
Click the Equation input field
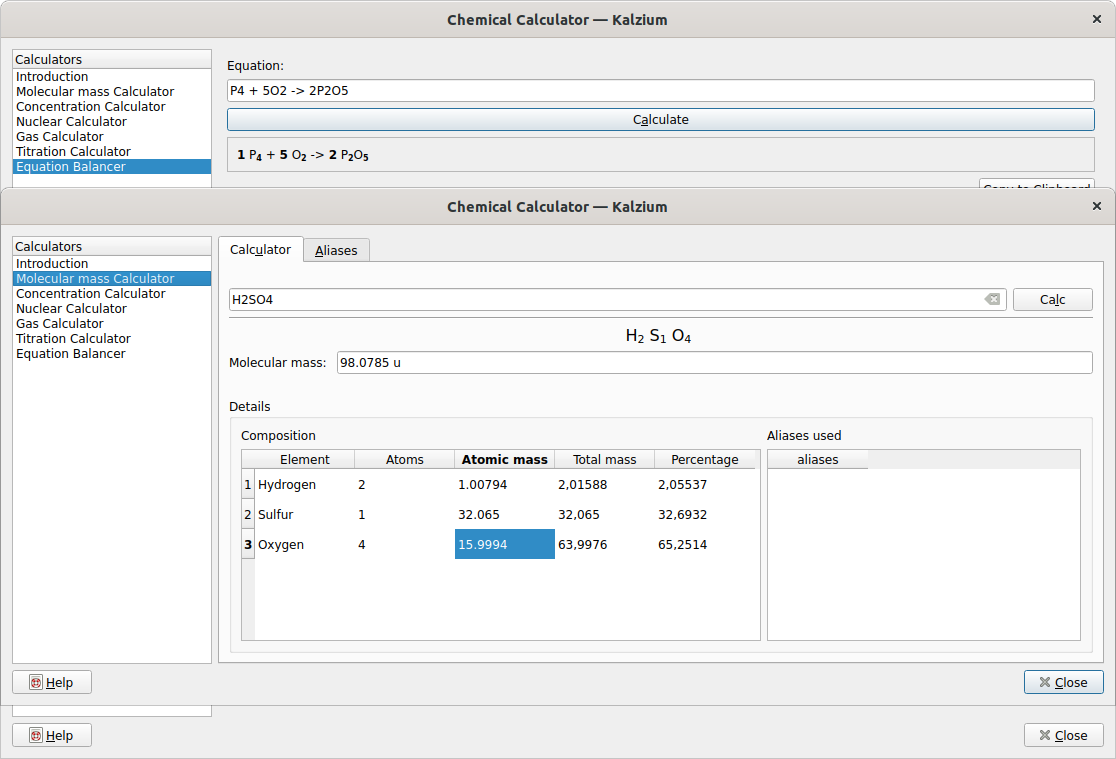coord(660,91)
